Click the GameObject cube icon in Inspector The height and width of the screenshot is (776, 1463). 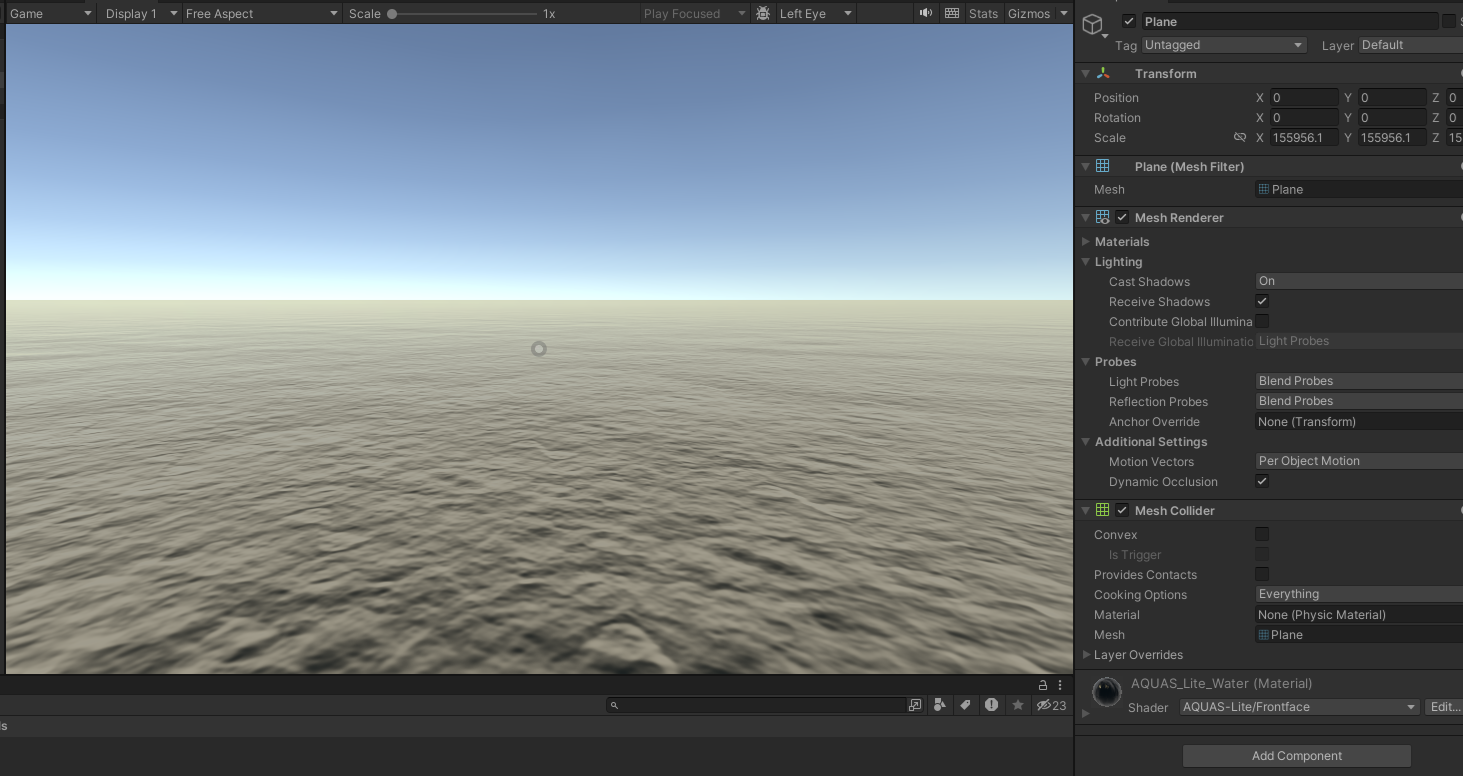click(1093, 24)
